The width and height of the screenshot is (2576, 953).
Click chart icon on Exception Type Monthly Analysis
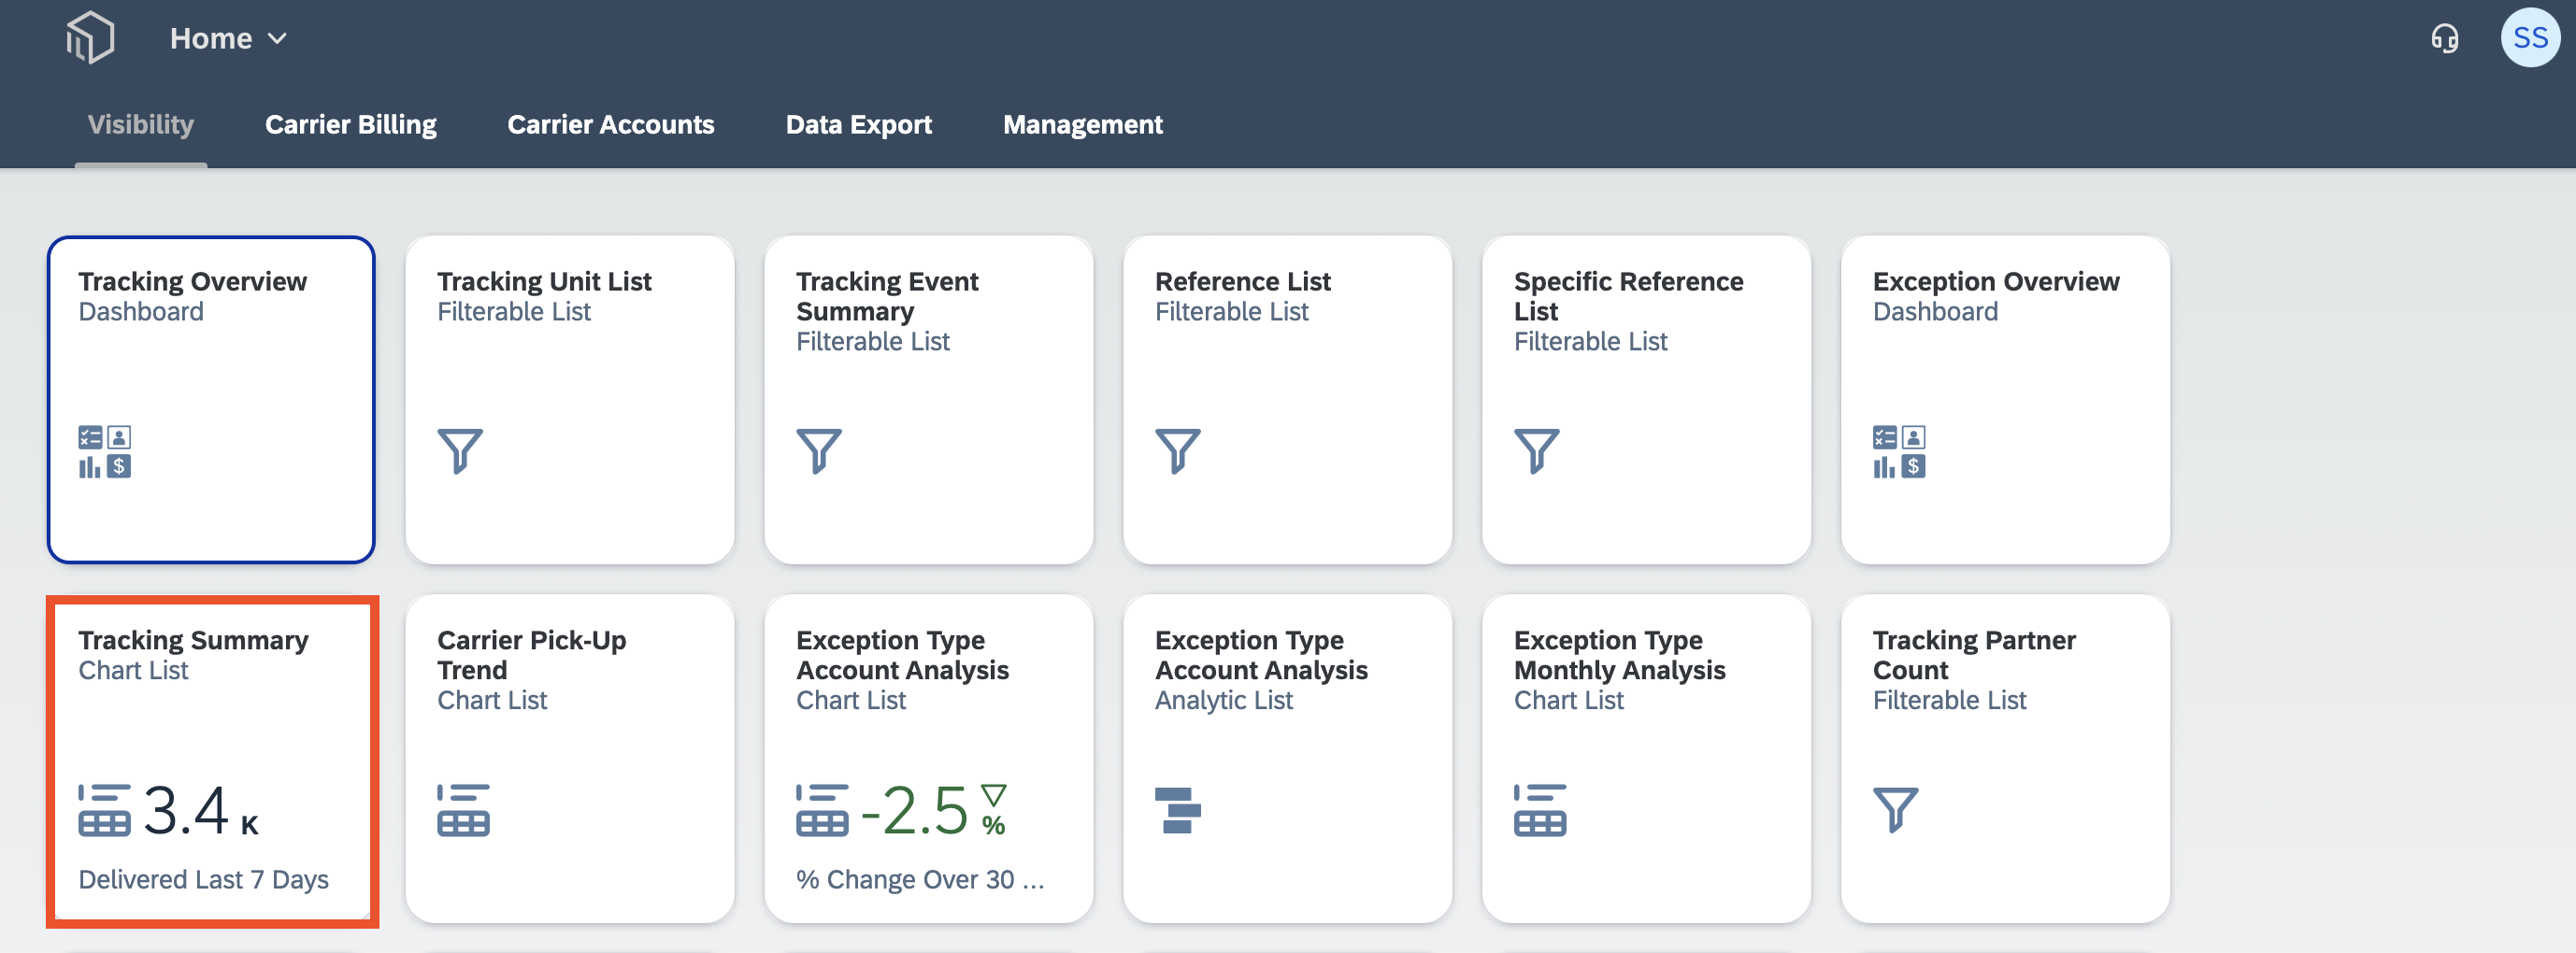(1540, 809)
